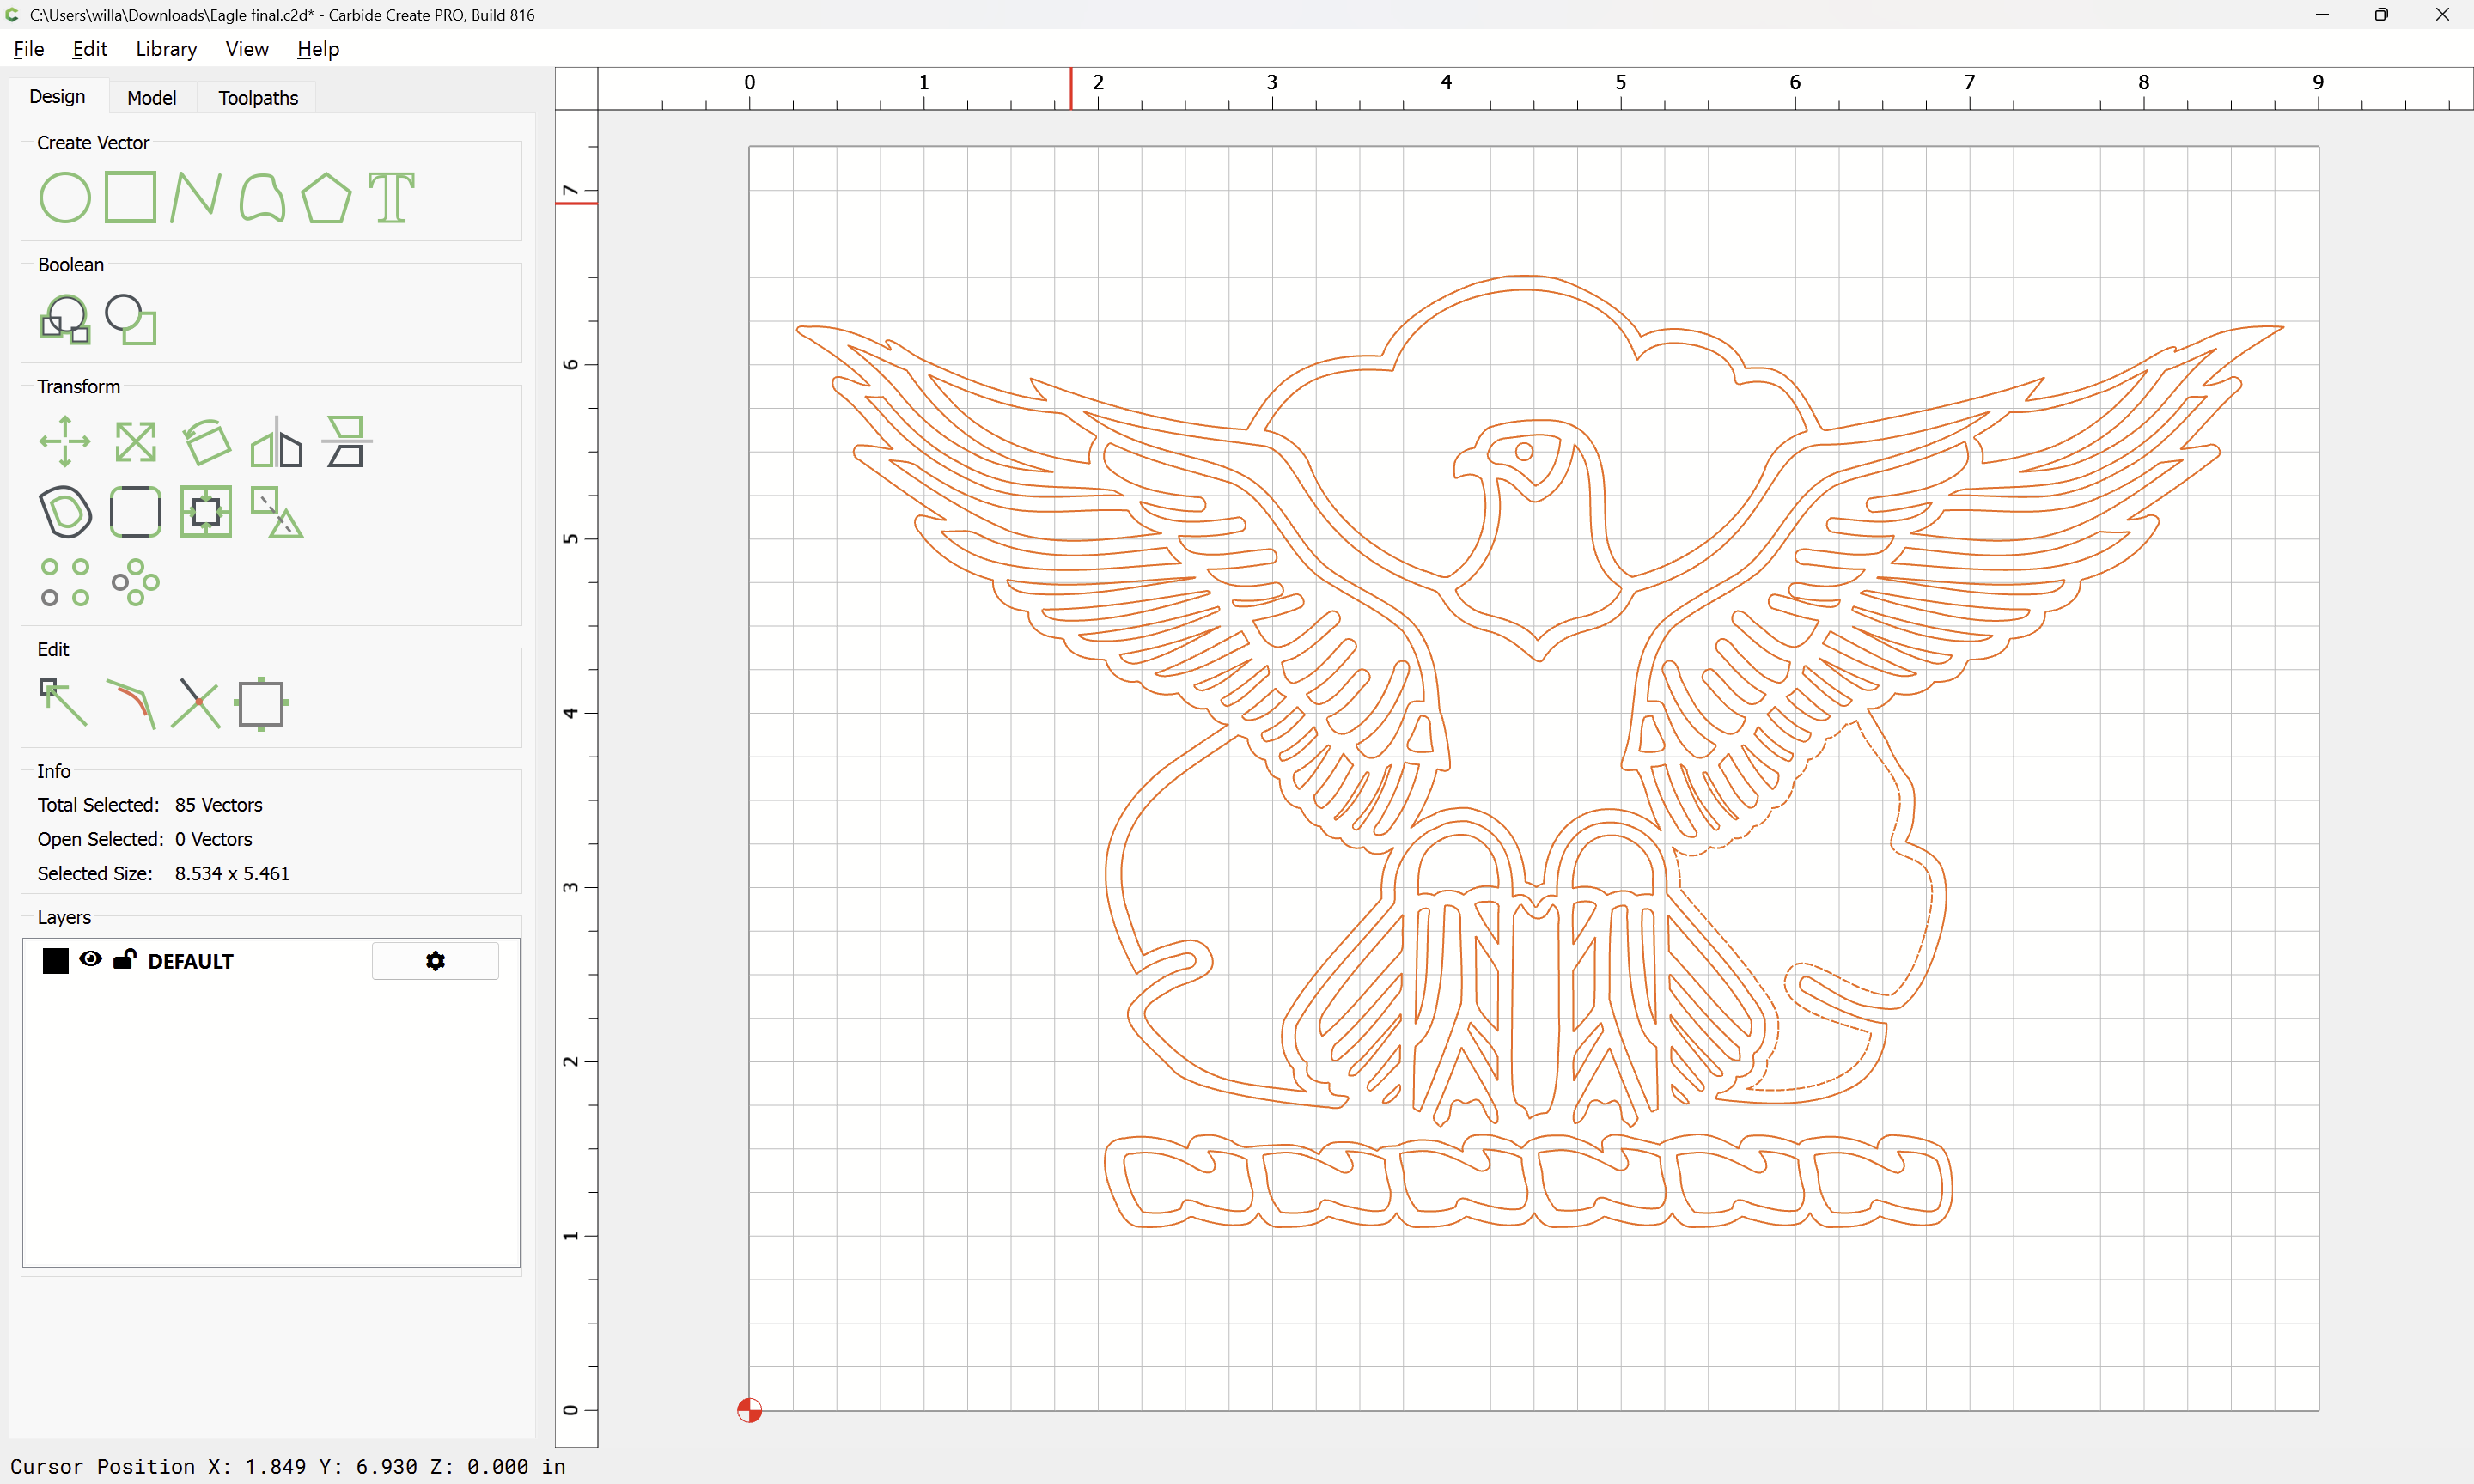This screenshot has height=1484, width=2474.
Task: Click the 'Open Selected: 0 Vectors' text
Action: 145,839
